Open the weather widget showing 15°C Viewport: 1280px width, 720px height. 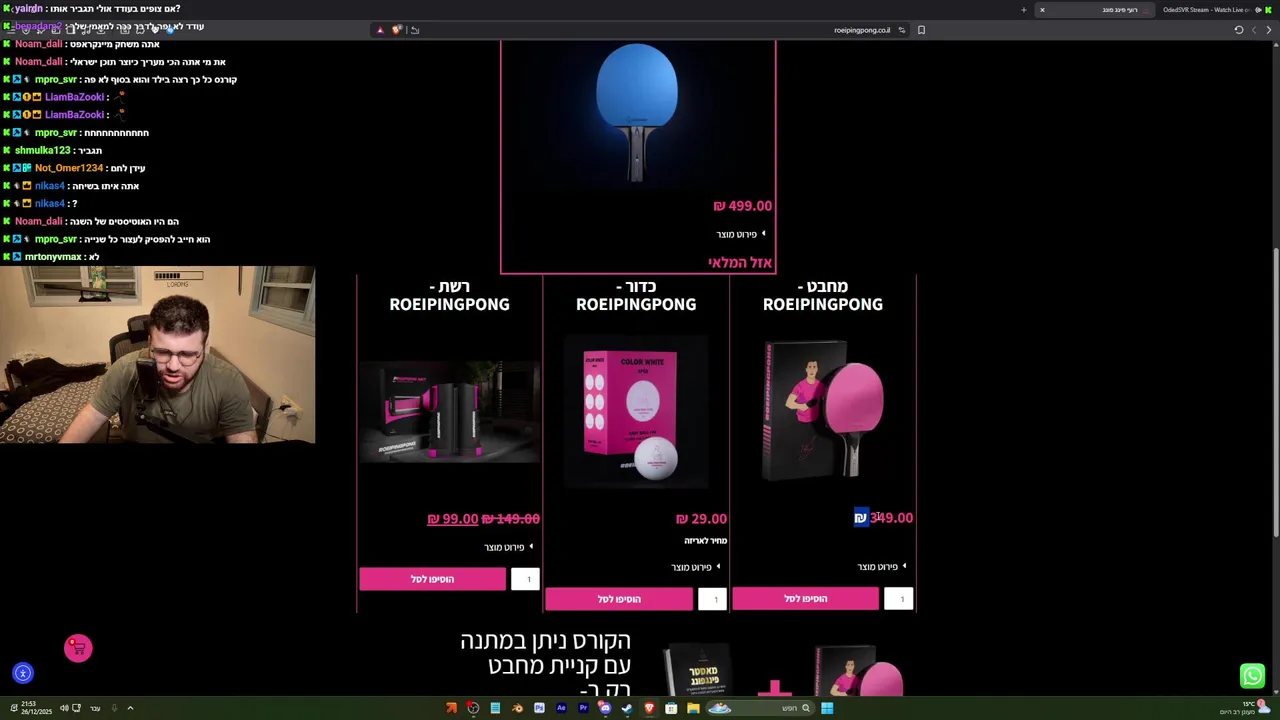click(x=1243, y=708)
